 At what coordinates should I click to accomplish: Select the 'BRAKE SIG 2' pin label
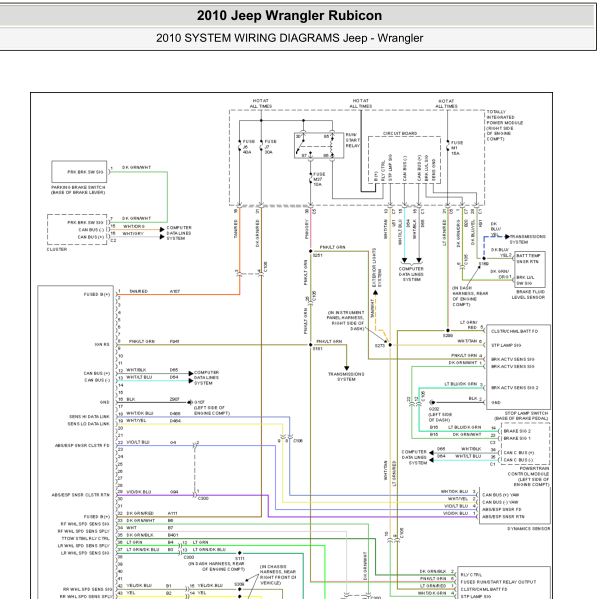[516, 431]
